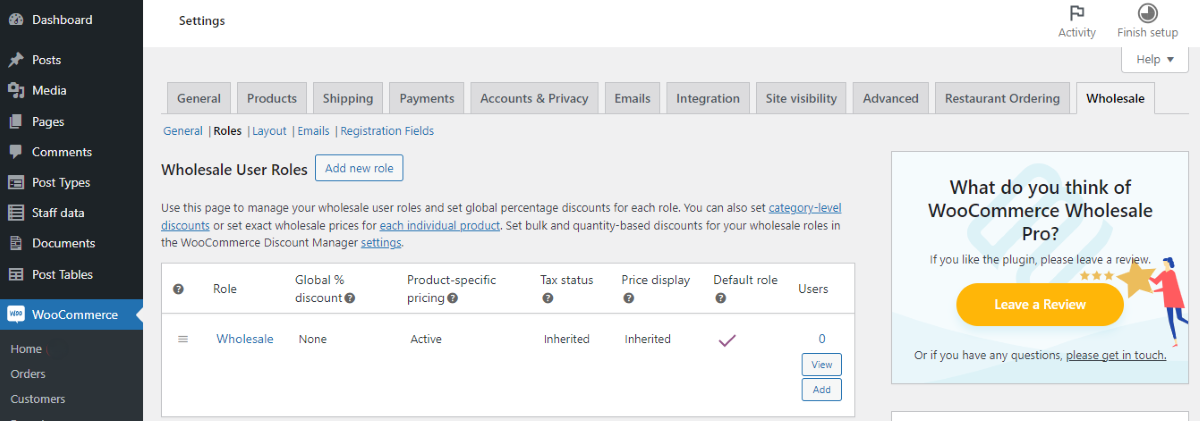The height and width of the screenshot is (421, 1200).
Task: Click the Inherited value under Tax status
Action: [x=567, y=339]
